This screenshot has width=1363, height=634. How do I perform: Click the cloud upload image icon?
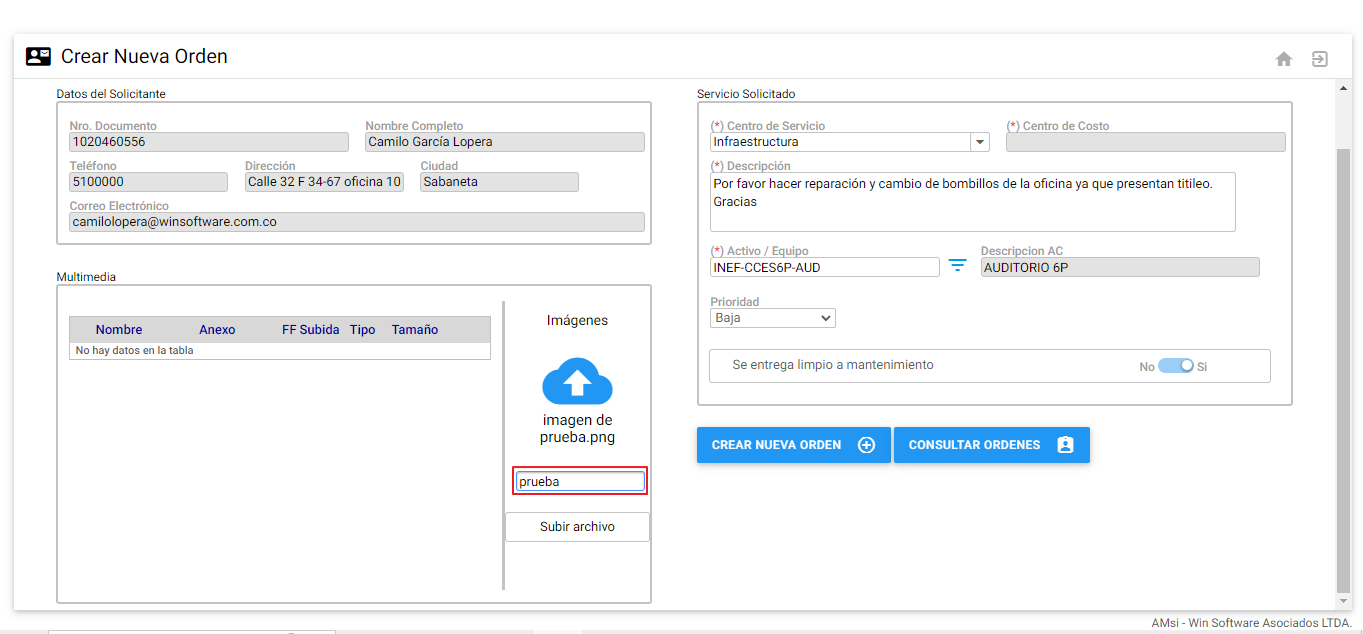point(577,381)
